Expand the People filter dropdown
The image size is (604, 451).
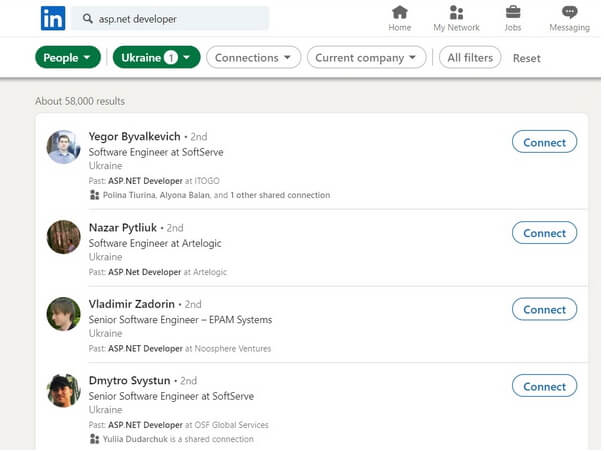[68, 57]
